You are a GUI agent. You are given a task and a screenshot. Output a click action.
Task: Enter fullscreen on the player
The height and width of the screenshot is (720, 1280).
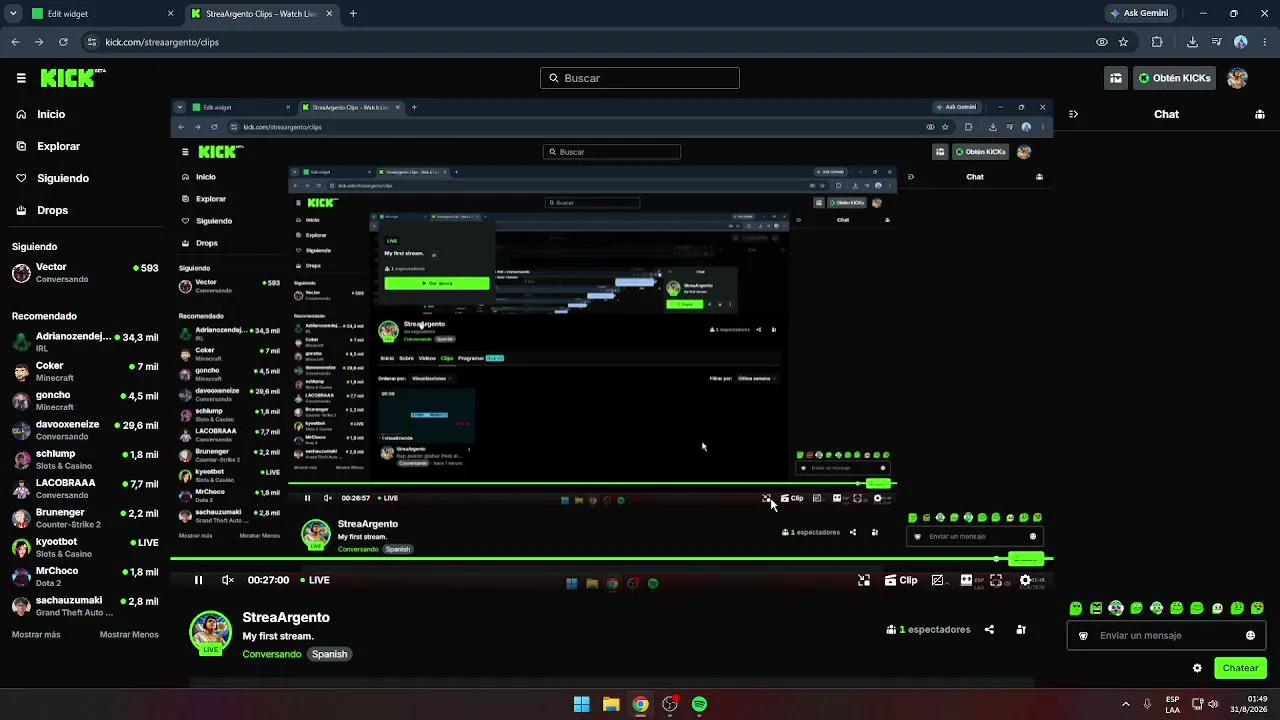pos(996,580)
